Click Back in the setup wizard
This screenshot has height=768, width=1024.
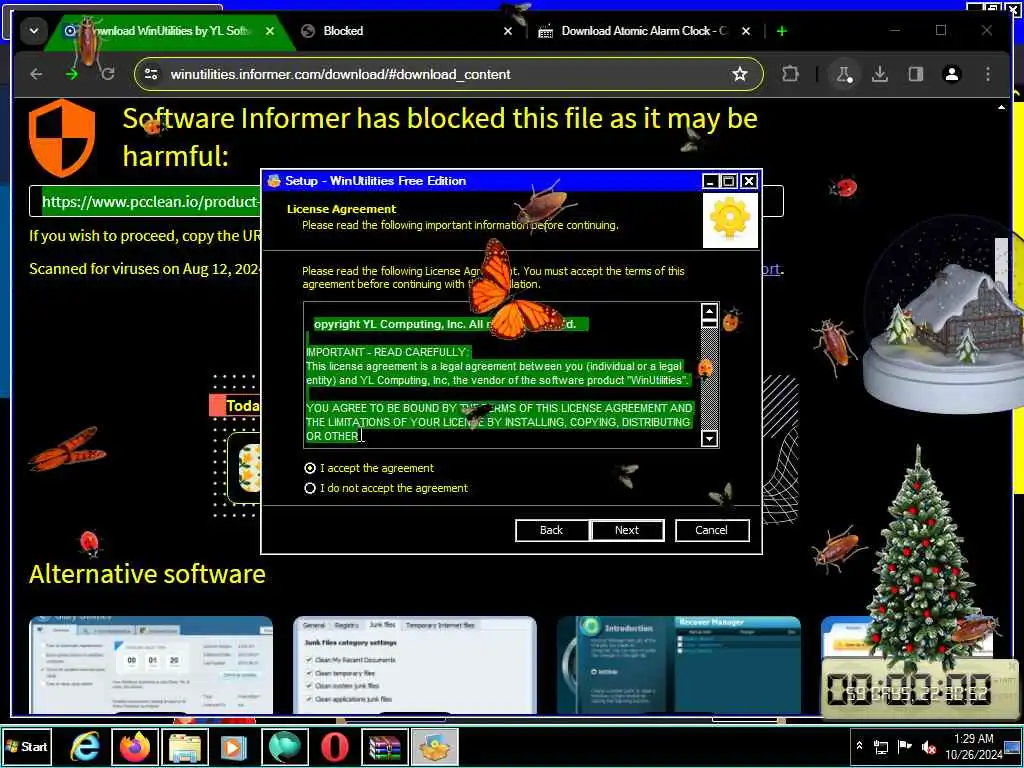click(551, 530)
